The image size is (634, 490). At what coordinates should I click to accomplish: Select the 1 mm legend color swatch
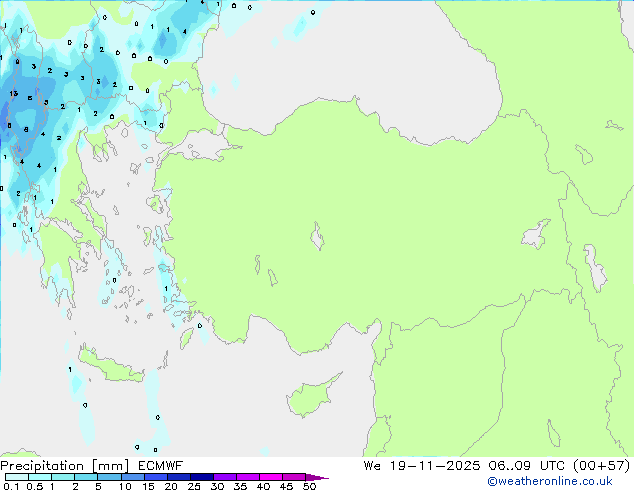point(63,477)
